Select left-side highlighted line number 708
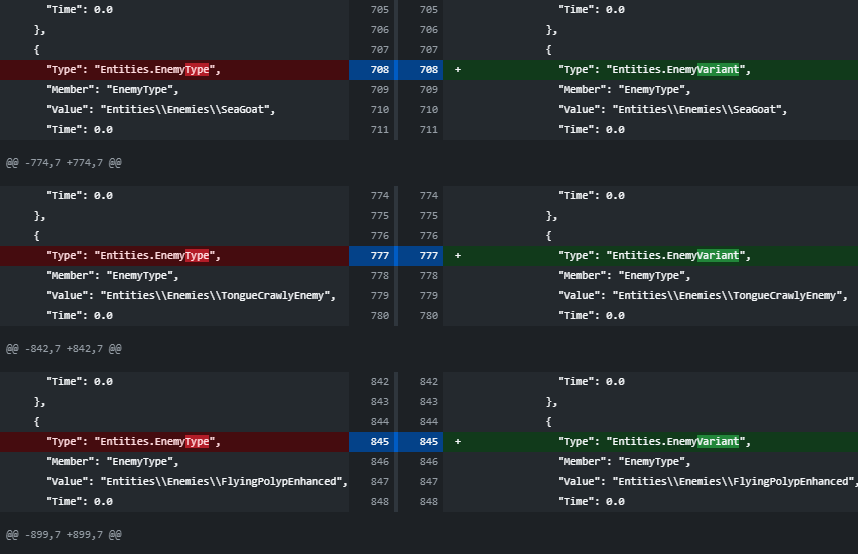The width and height of the screenshot is (858, 554). [x=379, y=70]
